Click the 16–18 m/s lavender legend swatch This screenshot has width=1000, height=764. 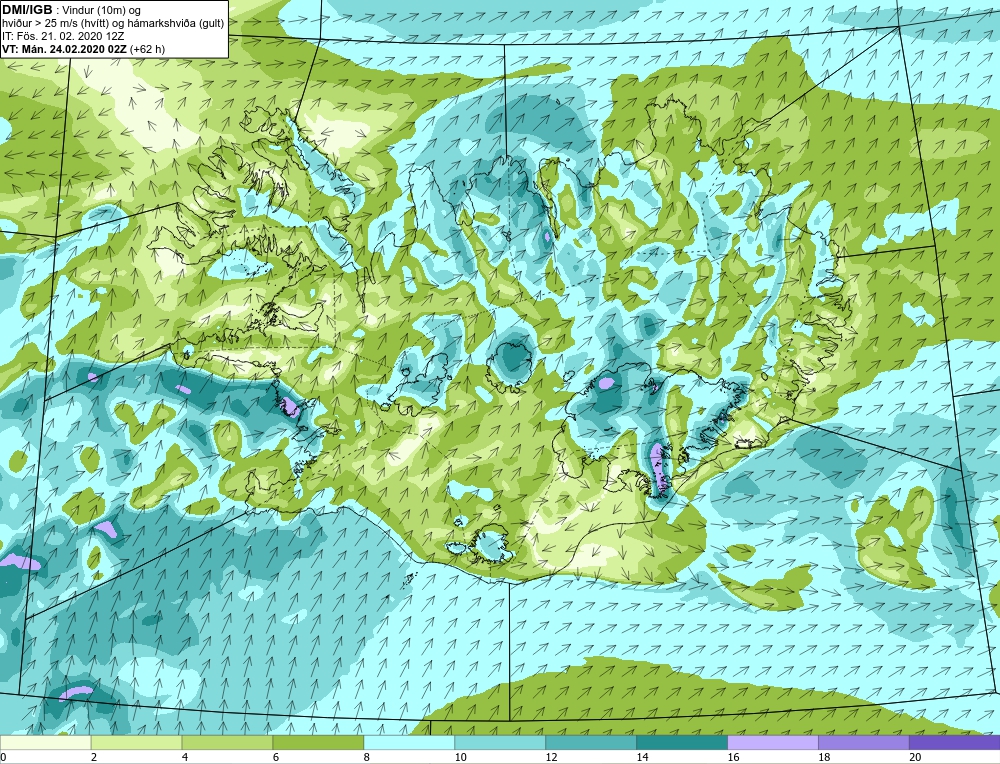click(773, 742)
